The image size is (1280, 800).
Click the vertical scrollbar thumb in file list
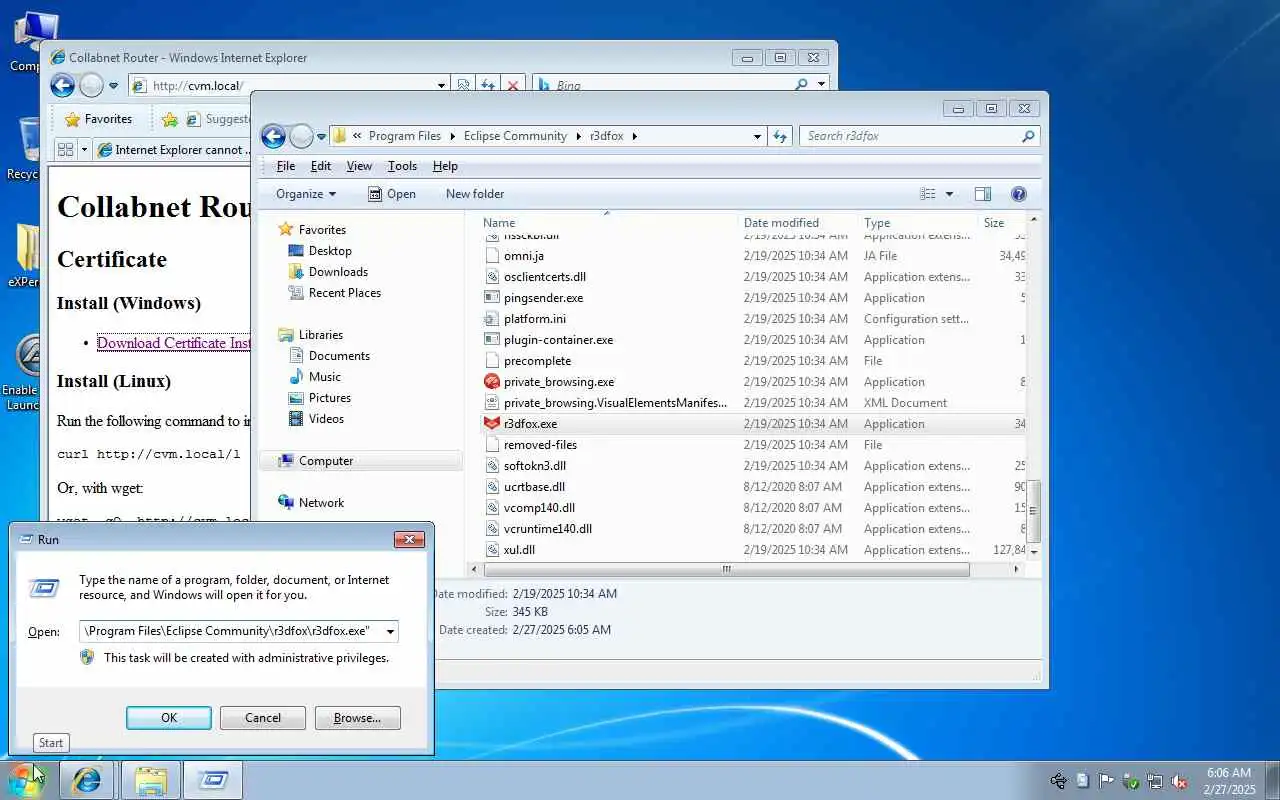pyautogui.click(x=1034, y=510)
